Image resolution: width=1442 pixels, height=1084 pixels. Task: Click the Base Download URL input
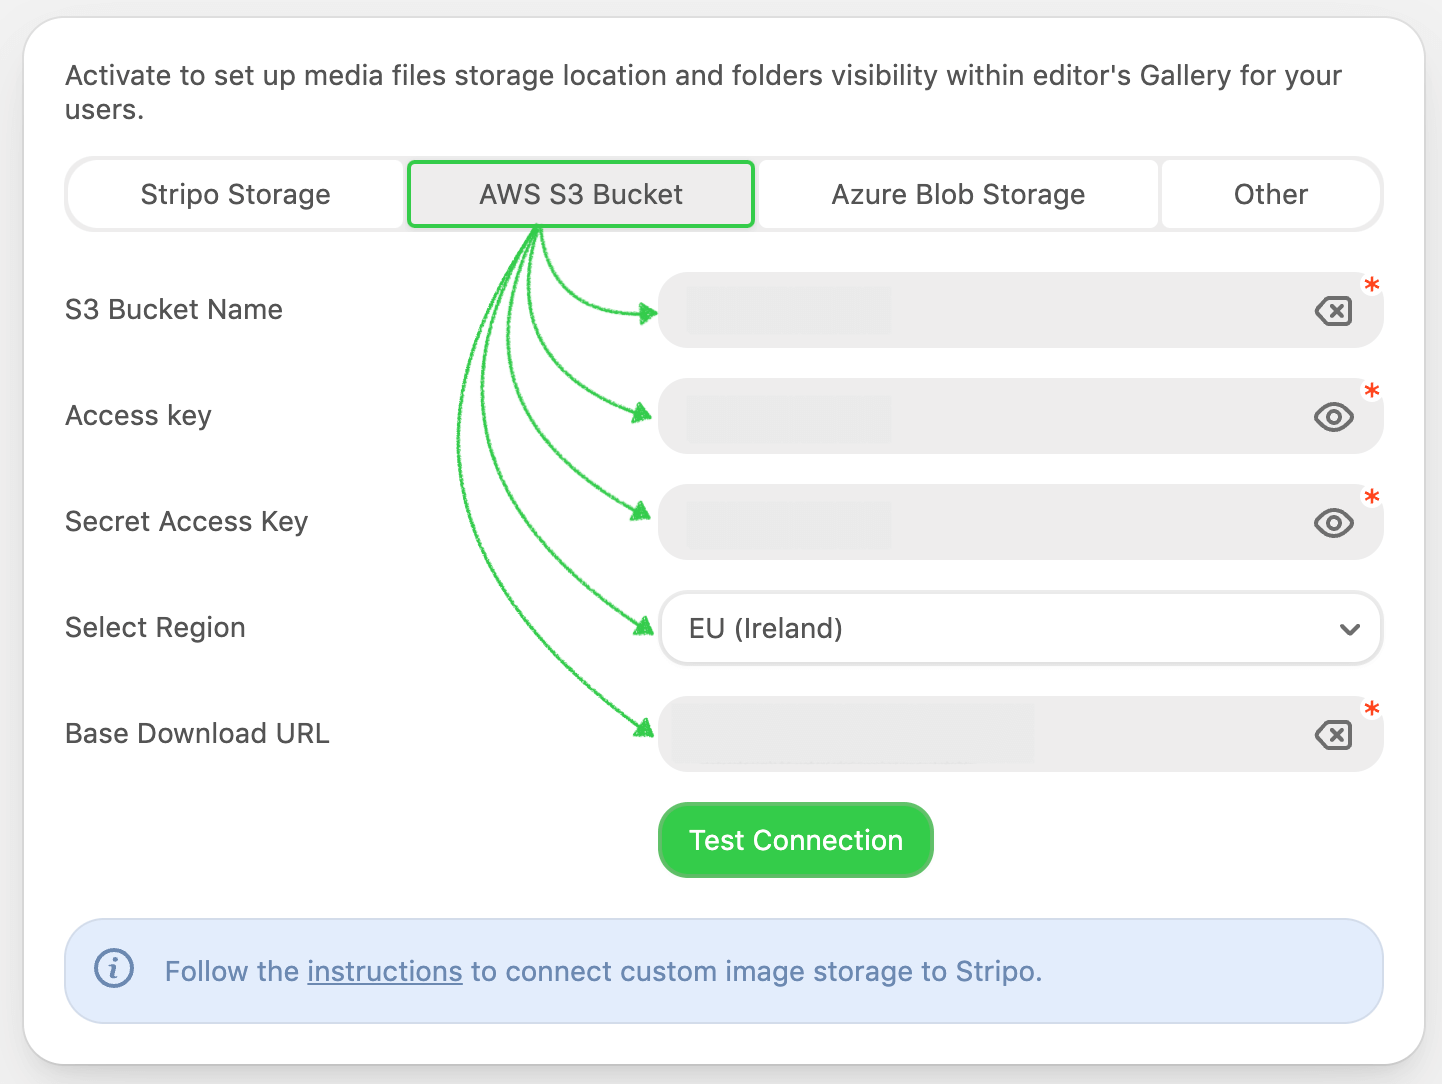(x=980, y=735)
